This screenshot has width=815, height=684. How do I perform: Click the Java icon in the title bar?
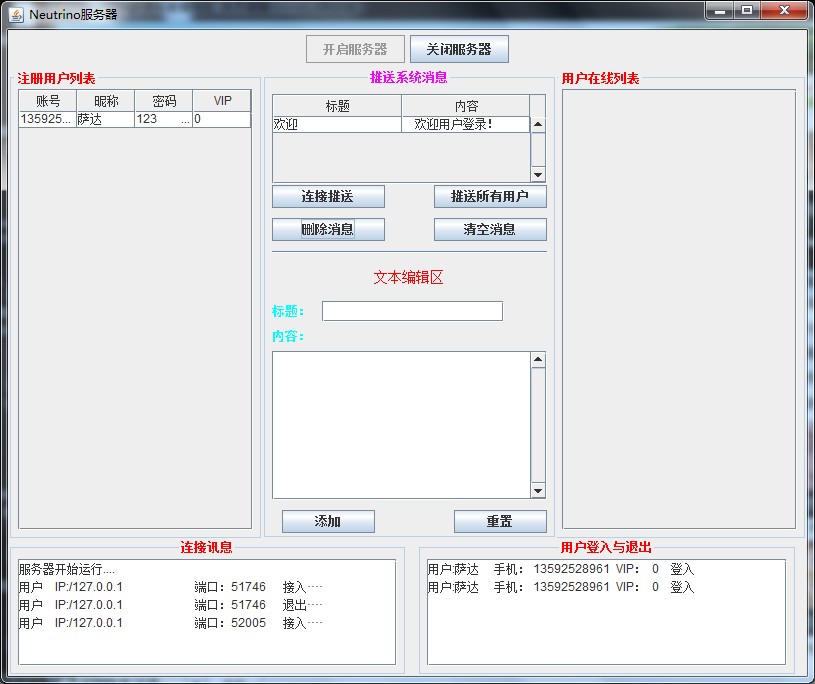(x=16, y=15)
